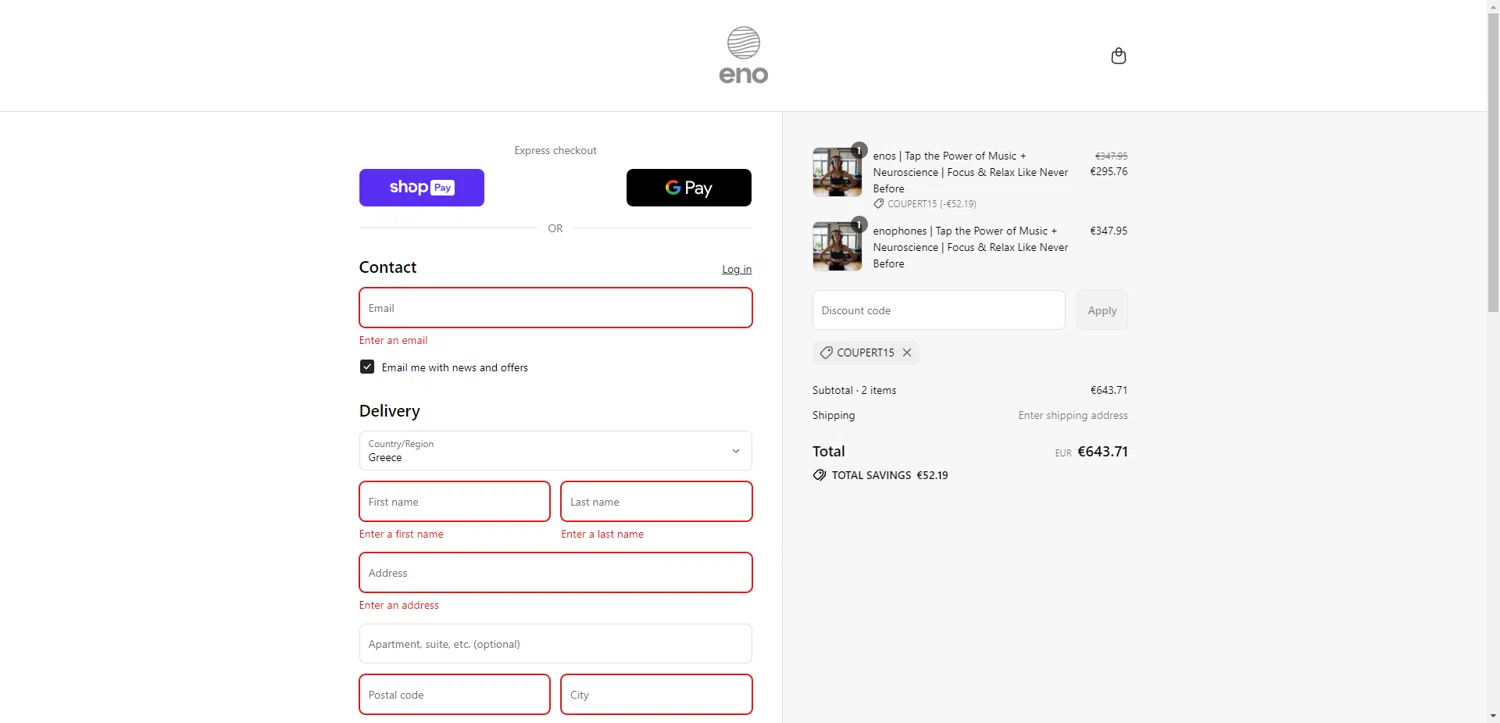Open the Log in link
This screenshot has height=723, width=1500.
coord(737,269)
